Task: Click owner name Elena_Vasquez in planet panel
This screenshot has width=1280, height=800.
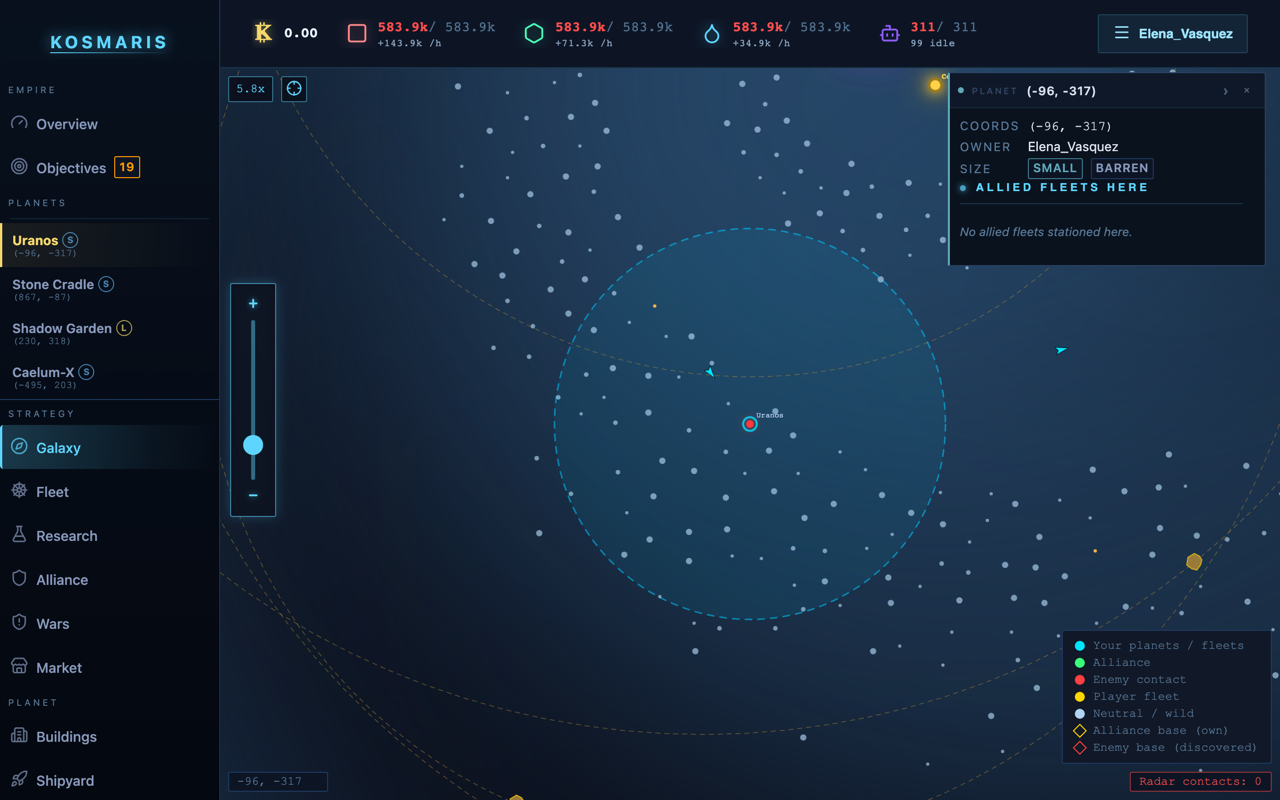Action: coord(1073,147)
